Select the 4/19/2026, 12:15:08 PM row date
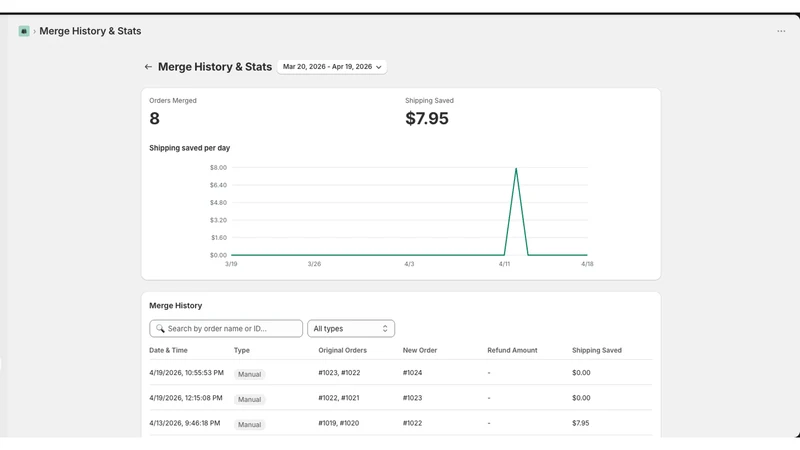Viewport: 800px width, 450px height. 186,398
